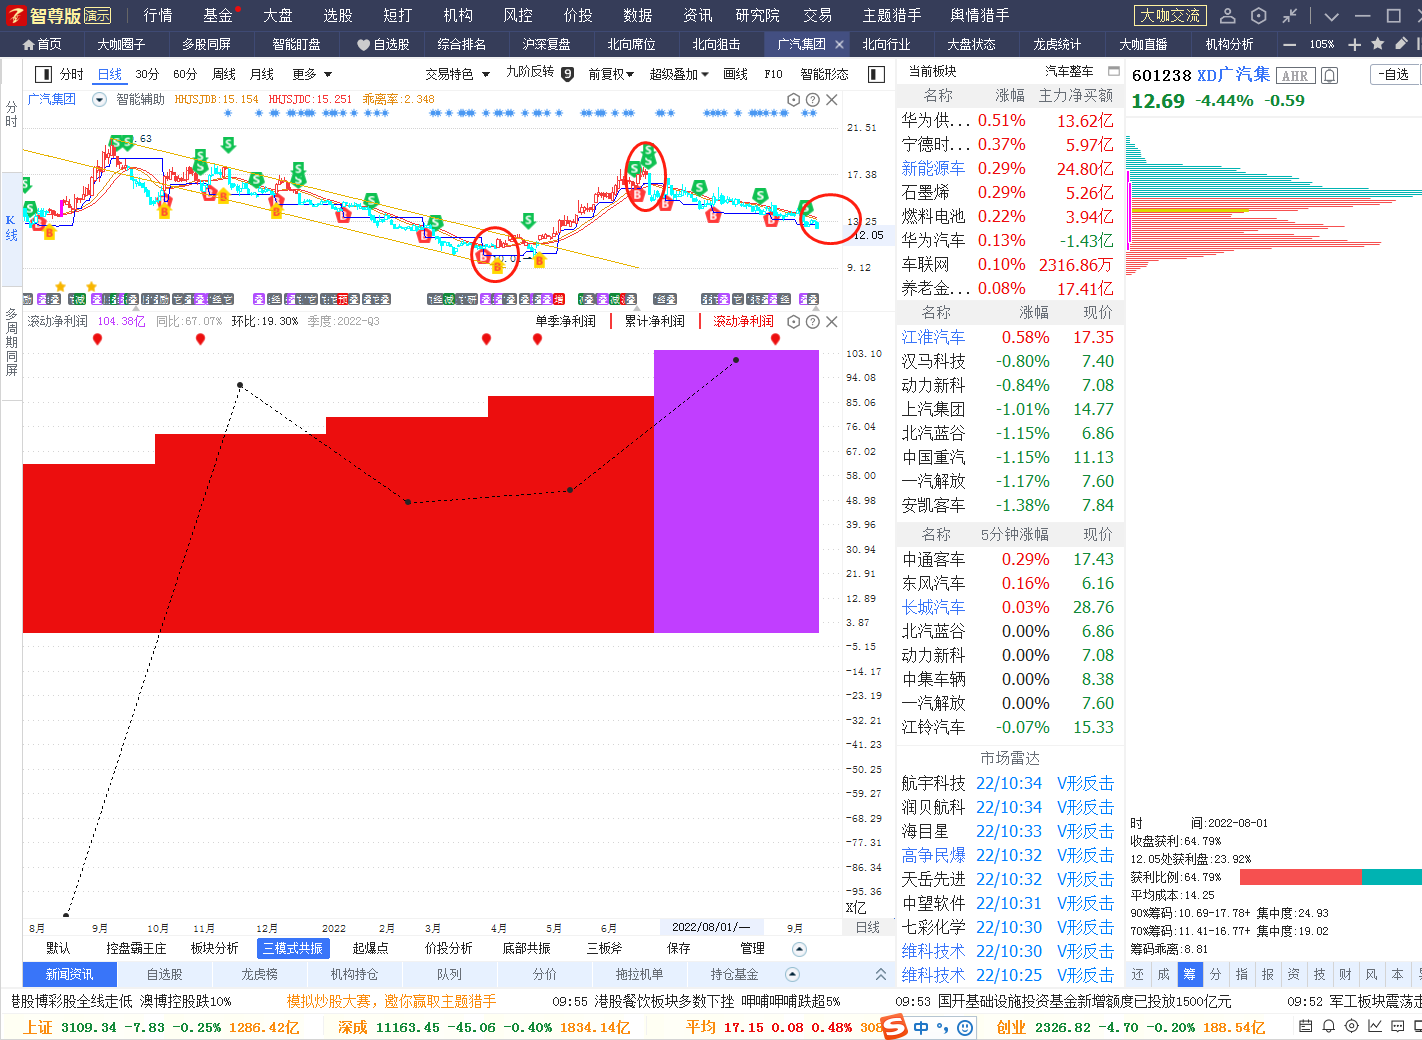Open the 新闻资讯 bottom tab

click(x=70, y=974)
